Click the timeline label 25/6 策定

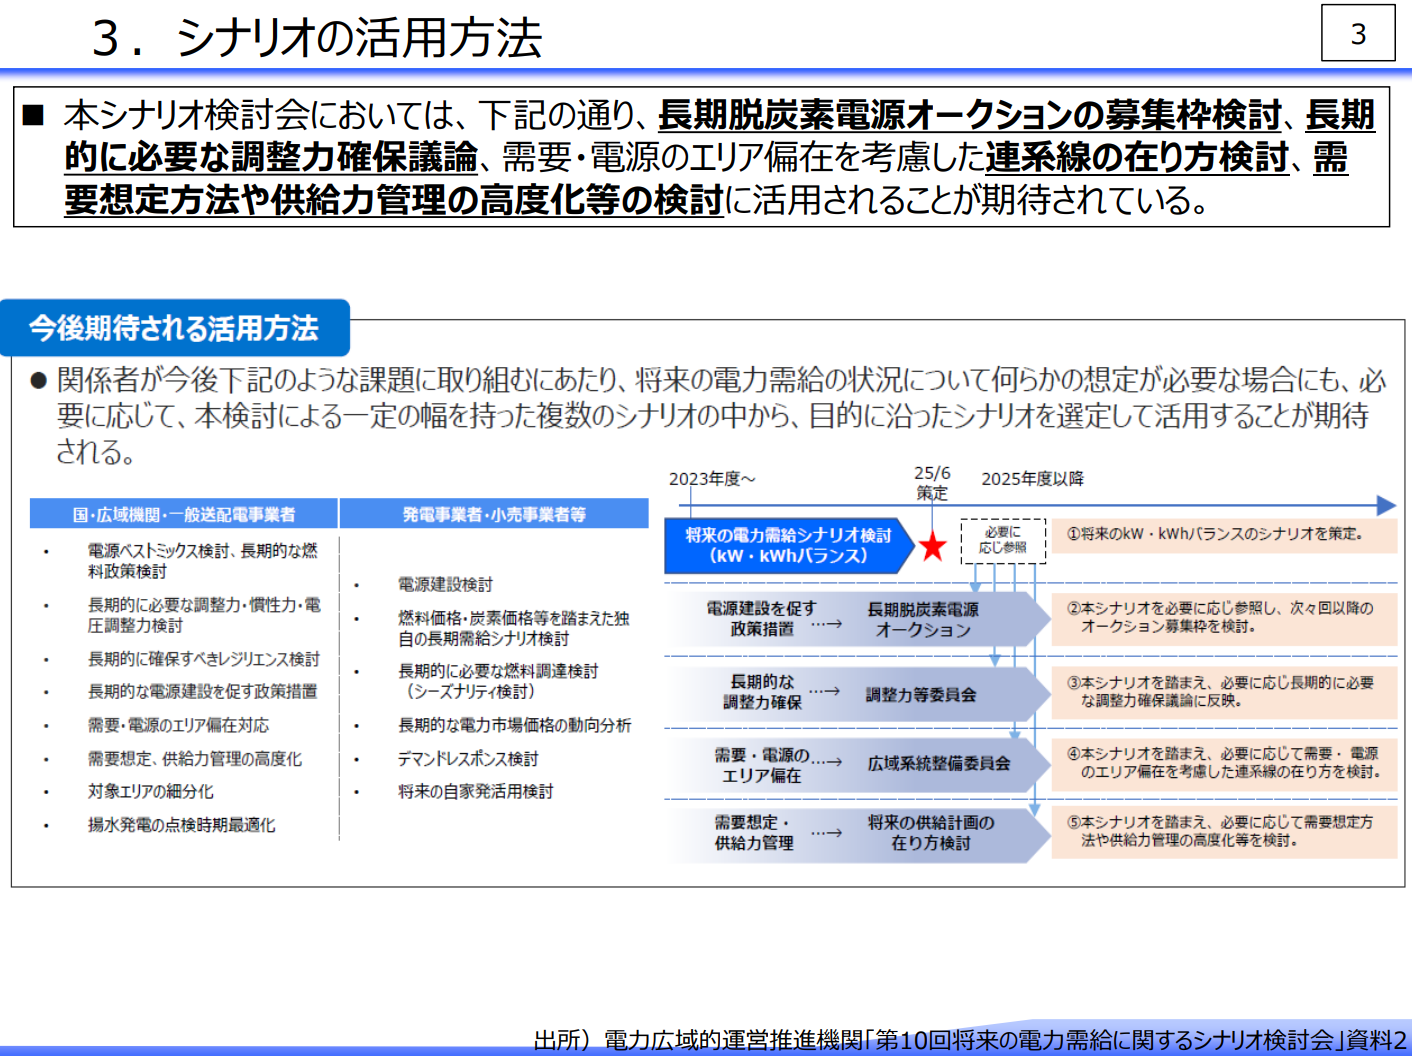coord(932,483)
